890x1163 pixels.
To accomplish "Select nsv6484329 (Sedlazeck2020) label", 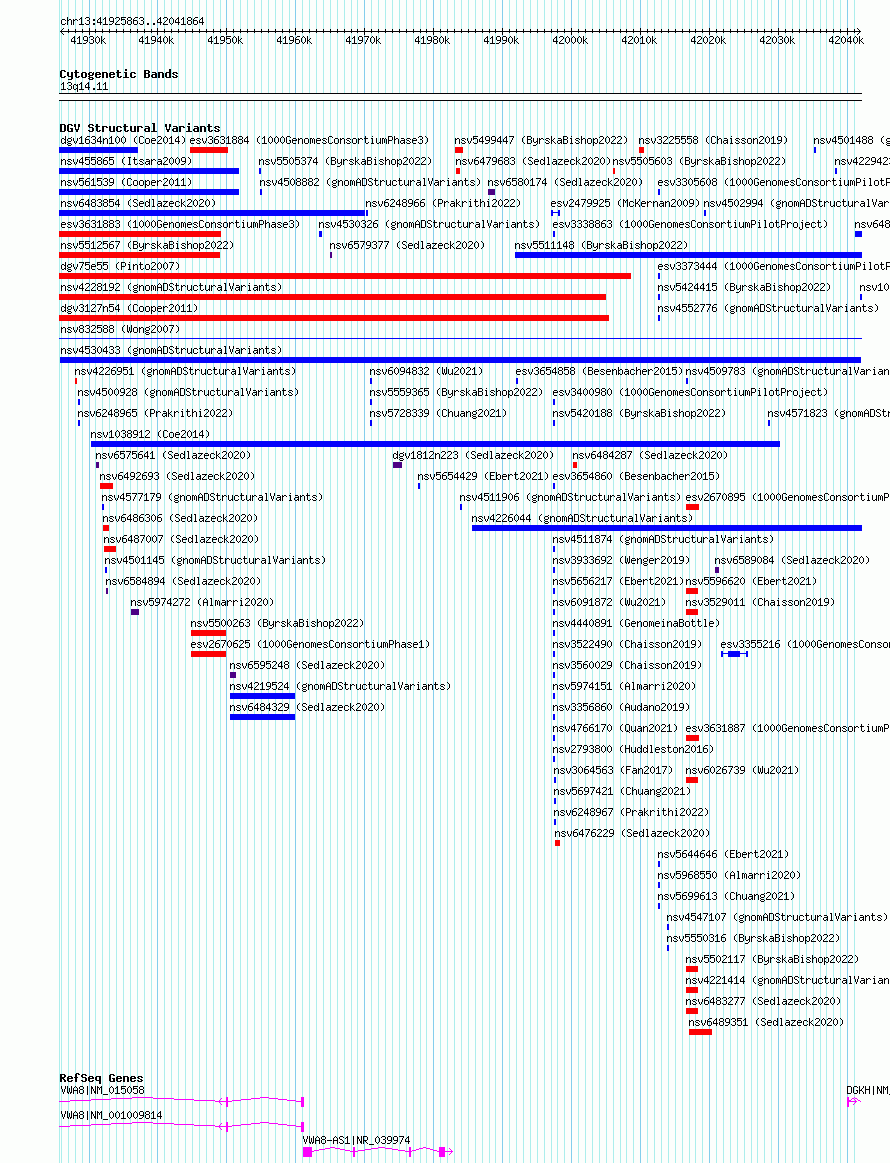I will coord(307,707).
